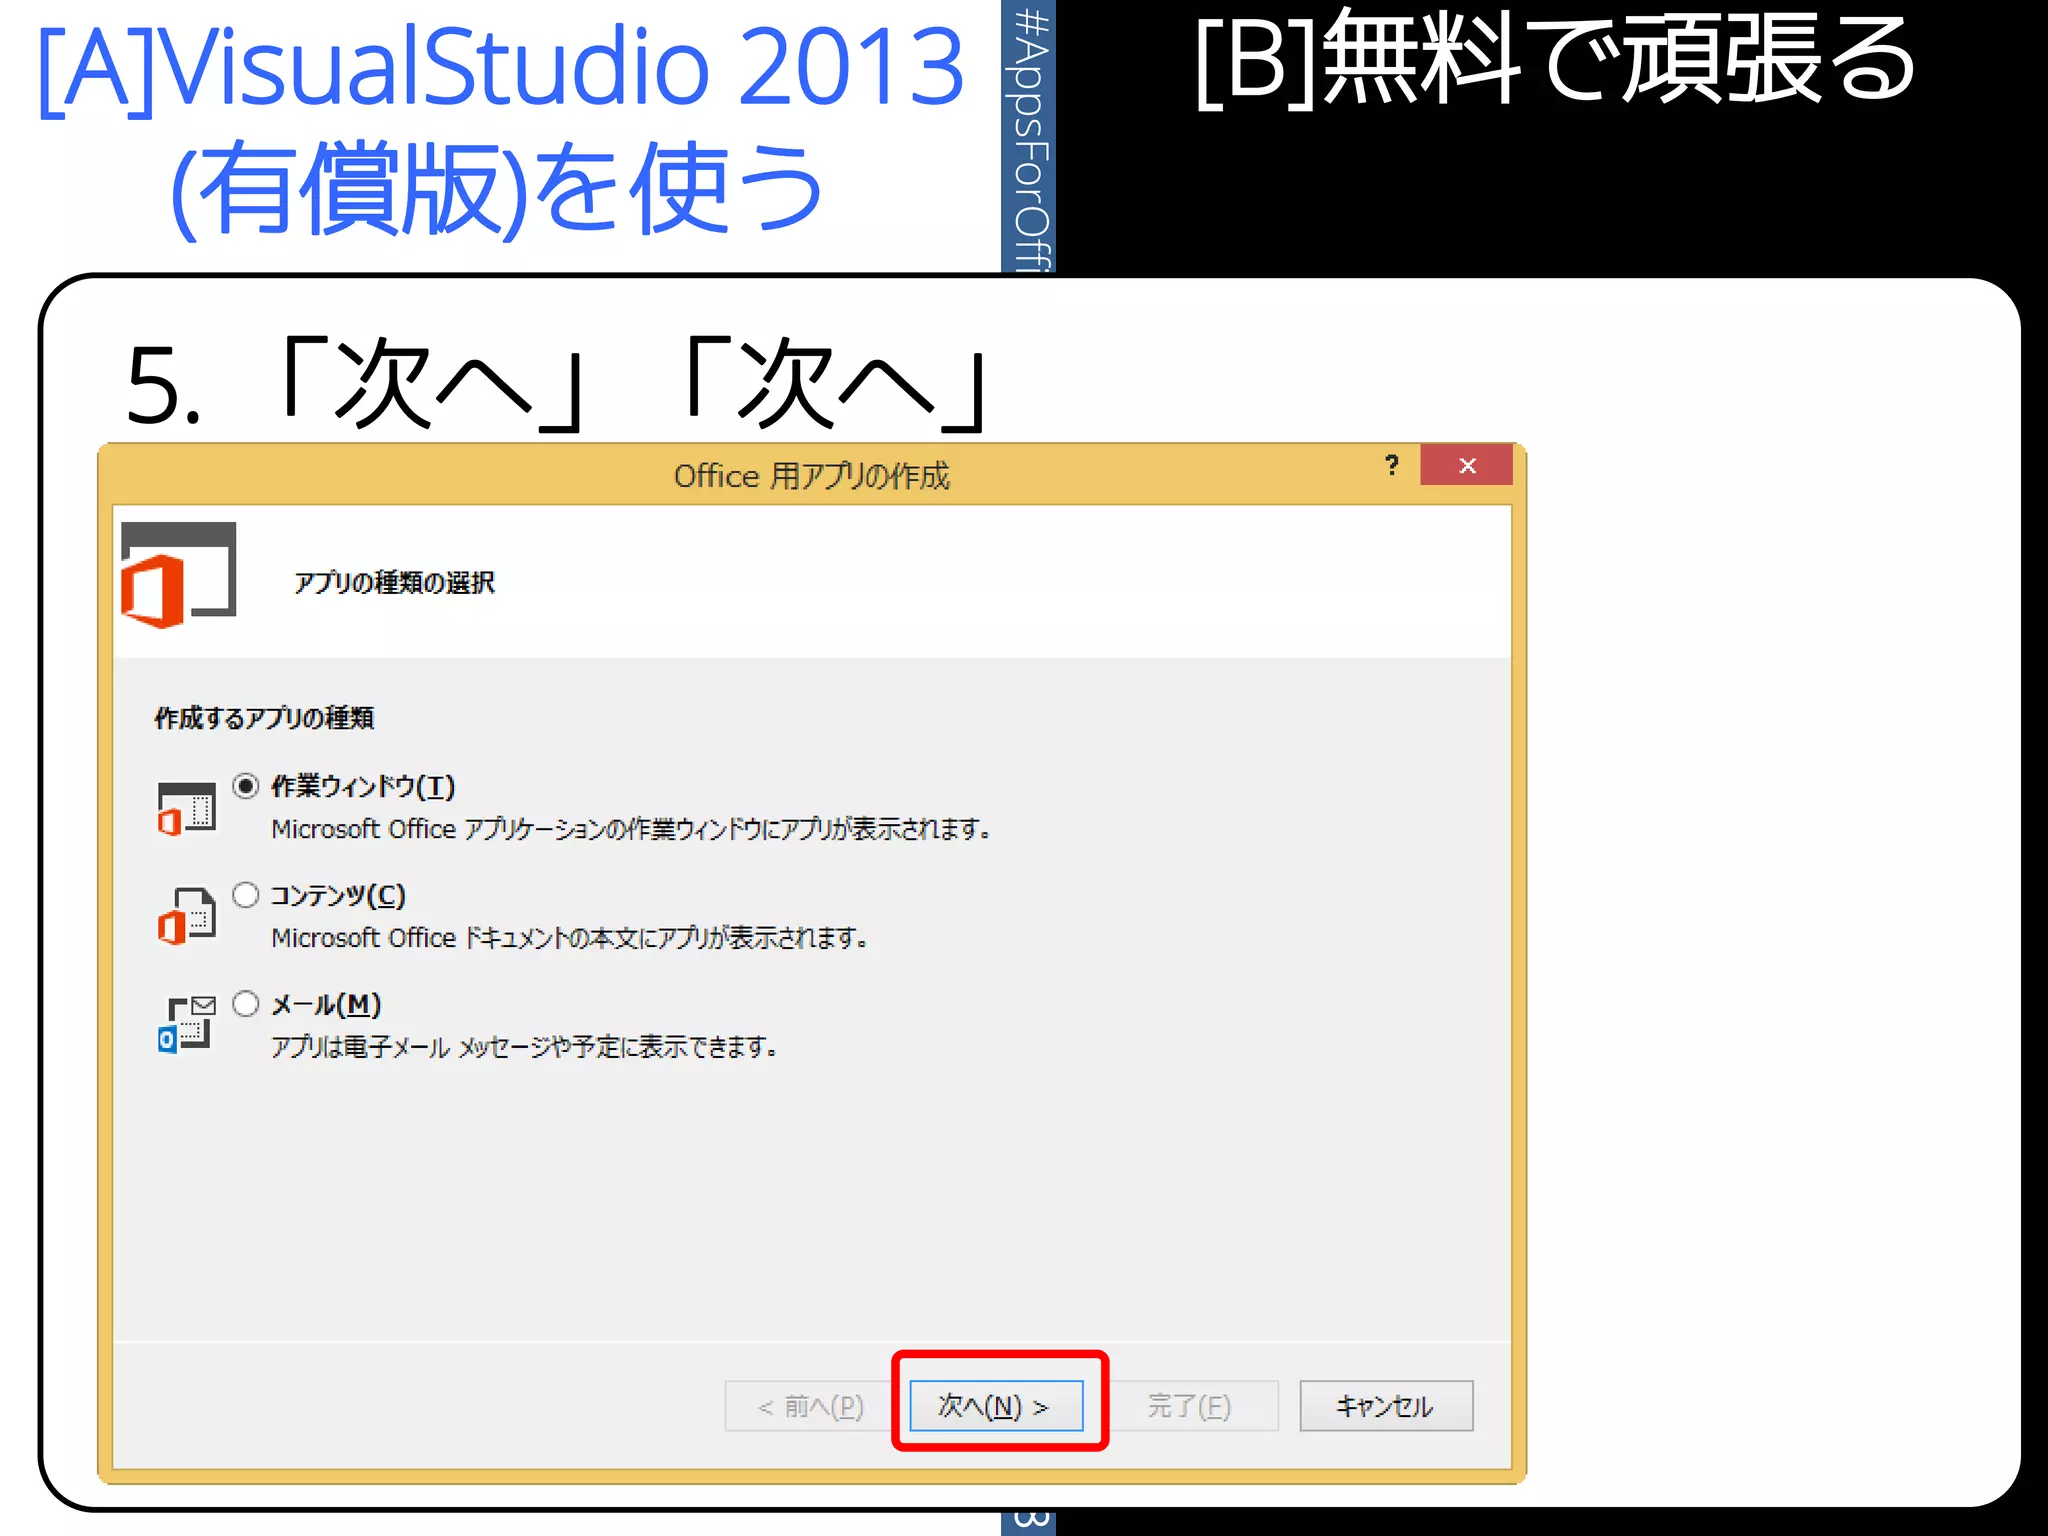Select the メール(M) radio button
This screenshot has width=2048, height=1536.
coord(246,1004)
